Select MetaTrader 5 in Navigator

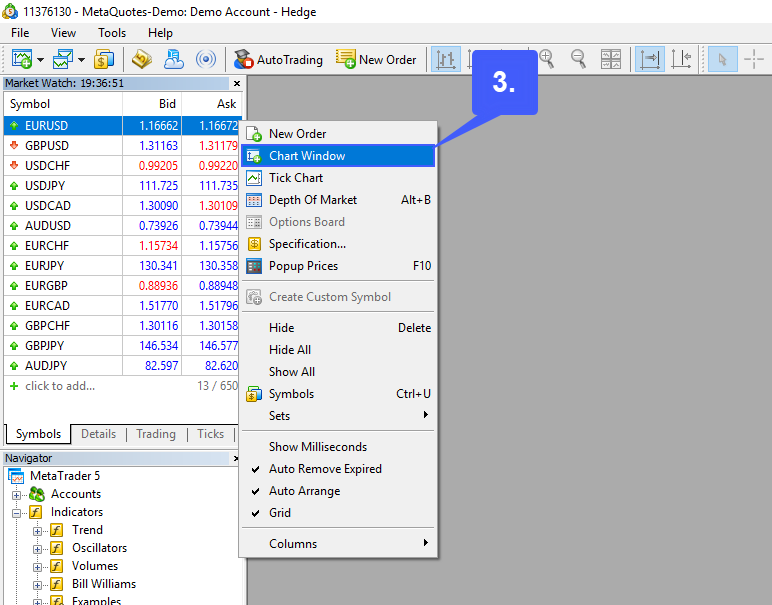tap(64, 476)
